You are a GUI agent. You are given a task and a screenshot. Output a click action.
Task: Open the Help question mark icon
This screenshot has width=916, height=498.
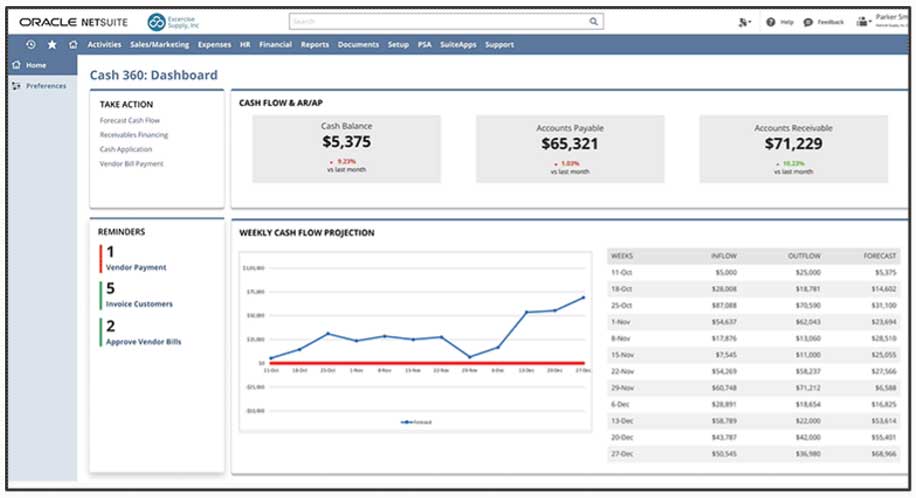(x=771, y=21)
